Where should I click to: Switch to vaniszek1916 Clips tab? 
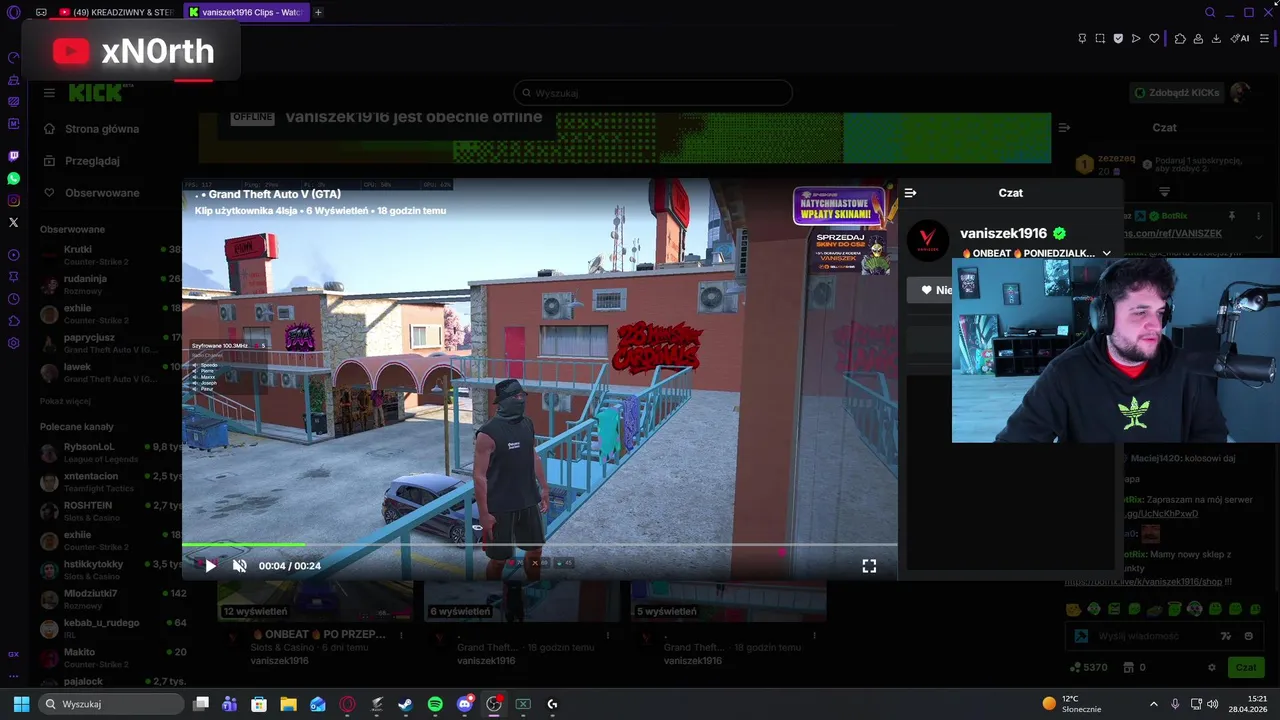(246, 13)
